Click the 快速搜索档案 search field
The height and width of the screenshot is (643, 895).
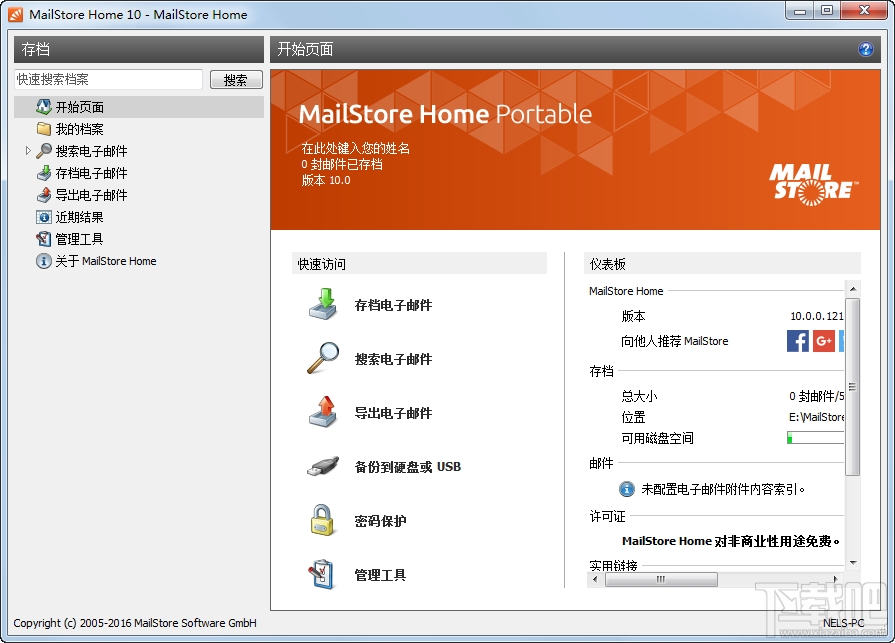[108, 79]
